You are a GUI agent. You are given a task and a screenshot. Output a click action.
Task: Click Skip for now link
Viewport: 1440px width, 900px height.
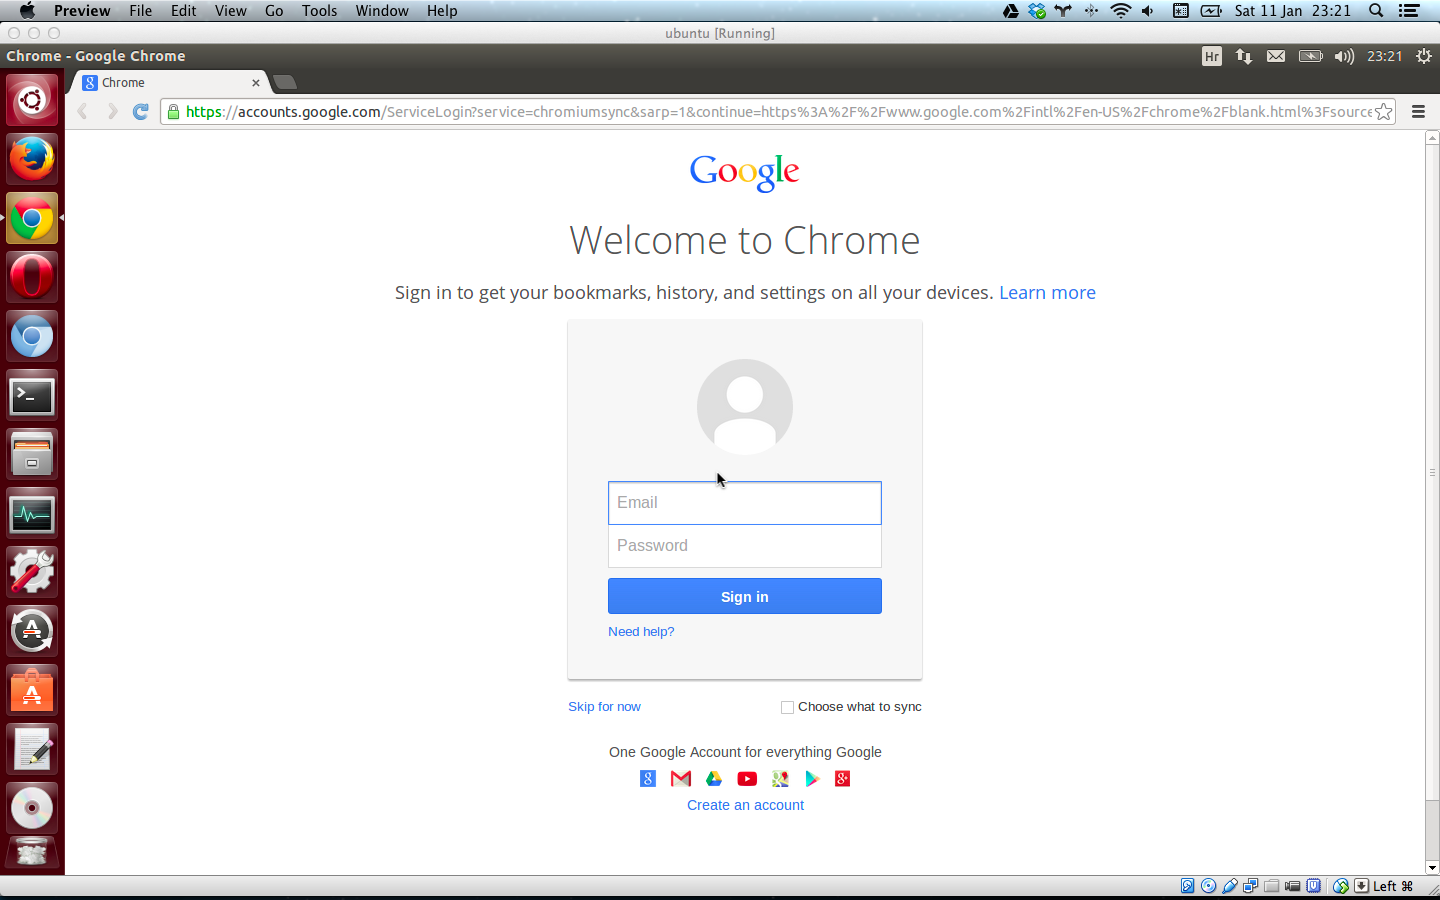pyautogui.click(x=604, y=707)
